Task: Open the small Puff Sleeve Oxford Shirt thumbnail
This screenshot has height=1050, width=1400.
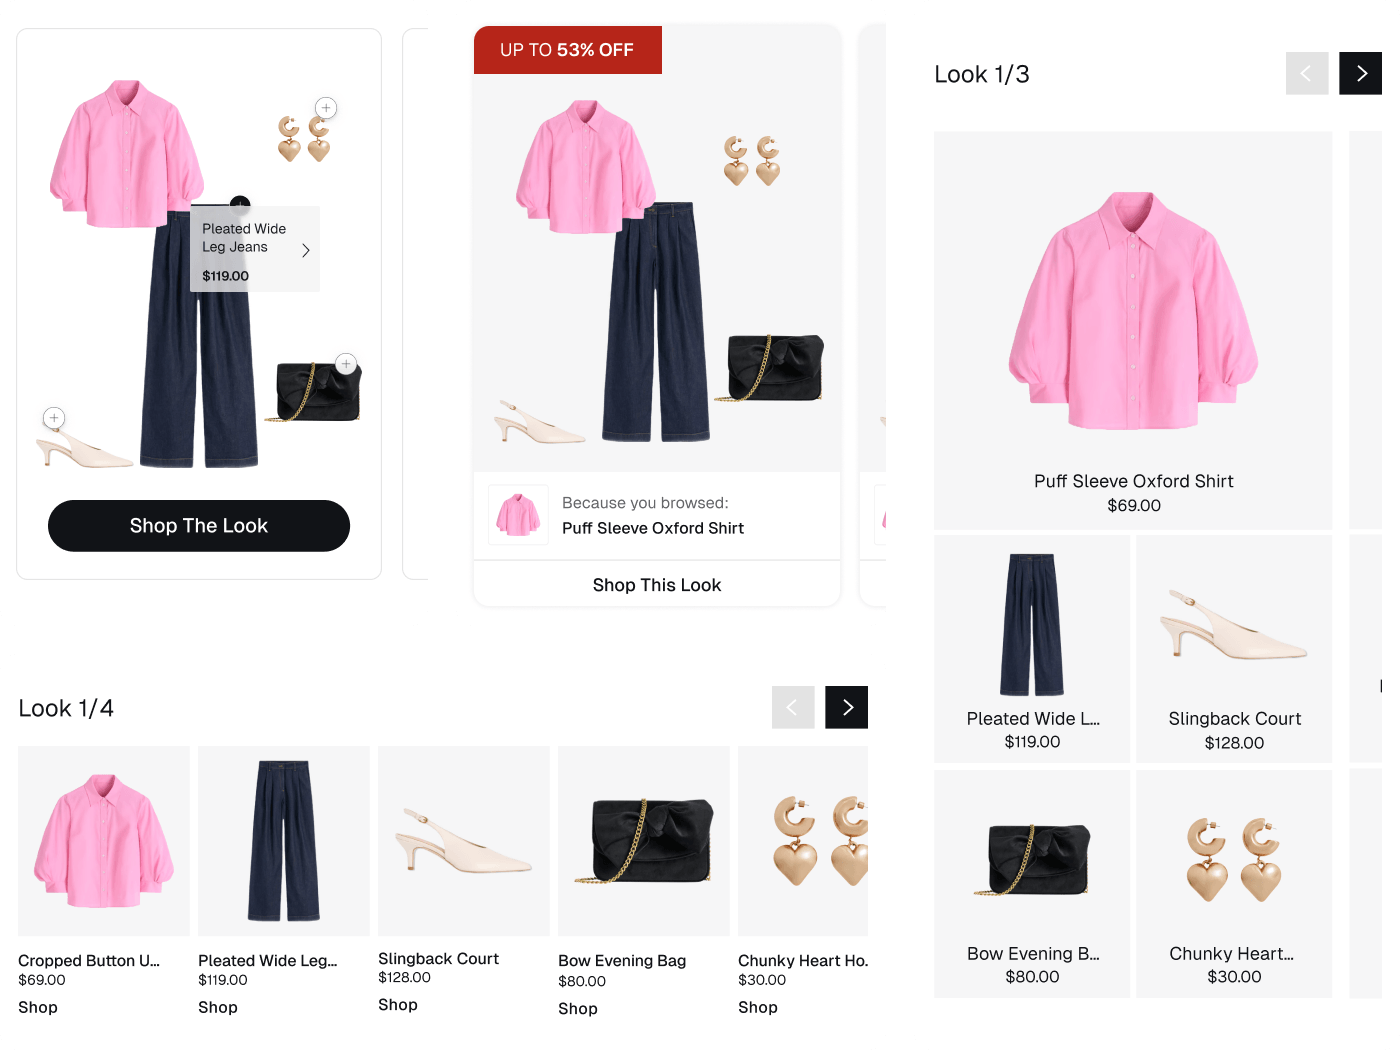Action: pos(518,515)
